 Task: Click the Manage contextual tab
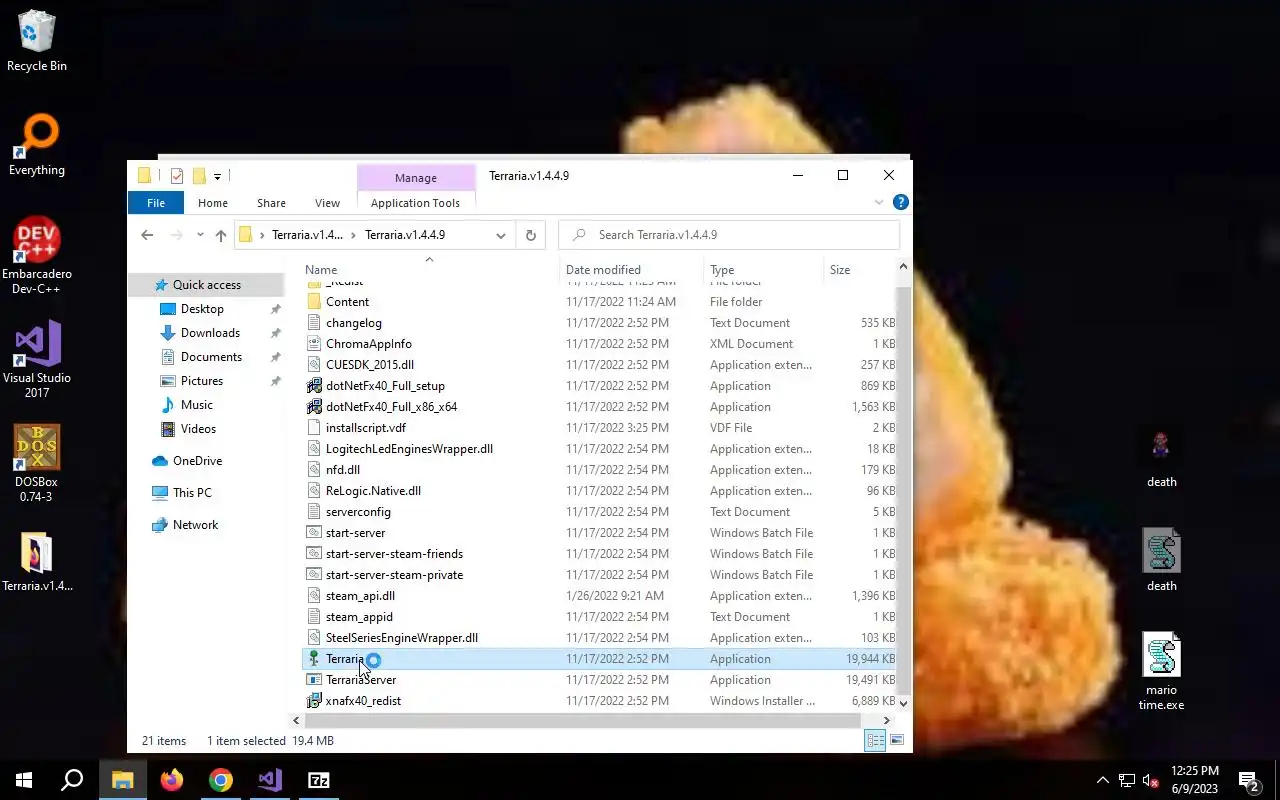[x=416, y=178]
